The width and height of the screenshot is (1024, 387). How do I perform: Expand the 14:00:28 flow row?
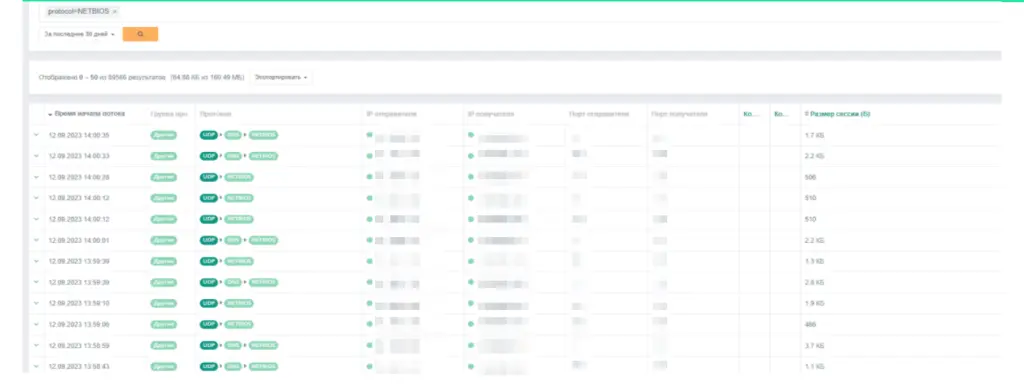[36, 177]
